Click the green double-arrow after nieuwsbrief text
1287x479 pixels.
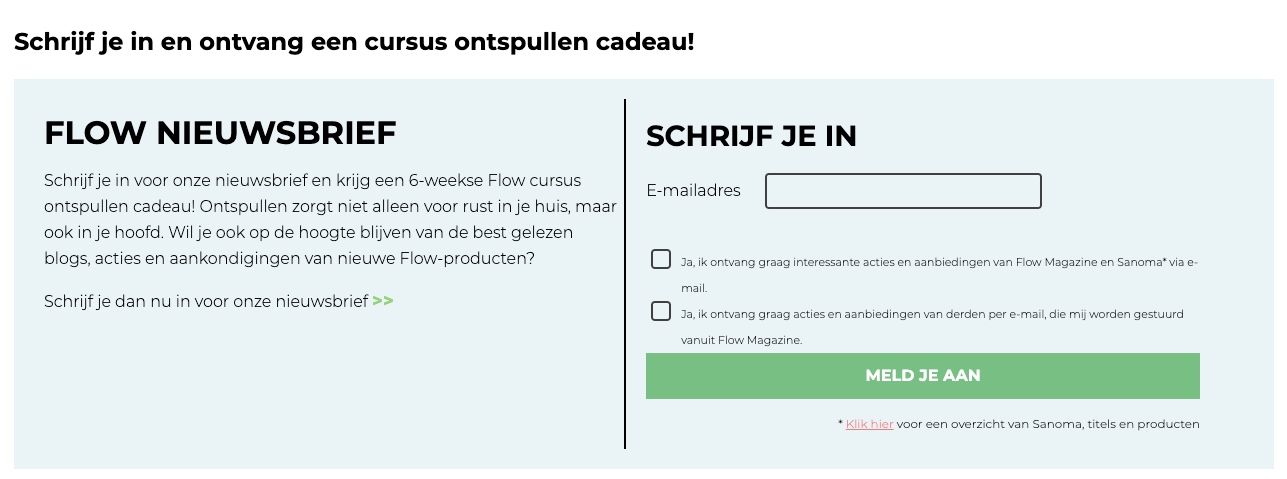coord(382,301)
